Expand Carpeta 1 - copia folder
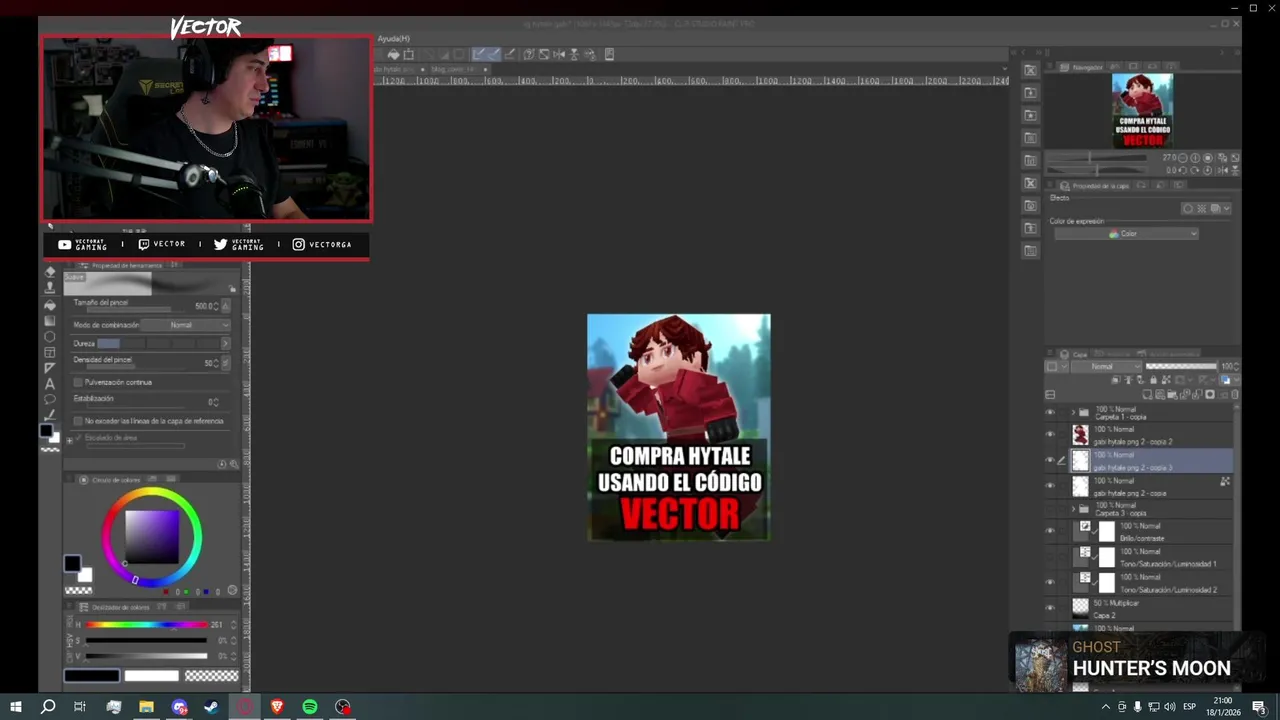Screen dimensions: 1280x720 [1073, 412]
